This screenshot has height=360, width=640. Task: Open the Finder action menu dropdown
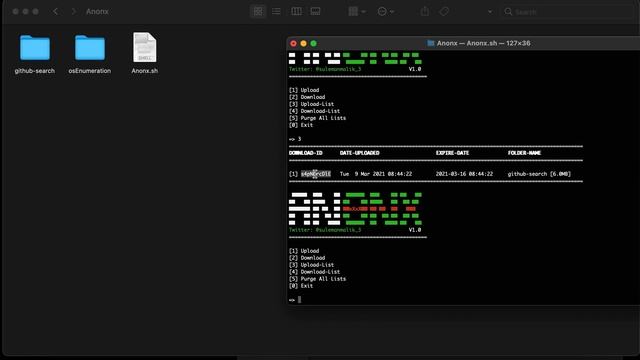pos(385,11)
